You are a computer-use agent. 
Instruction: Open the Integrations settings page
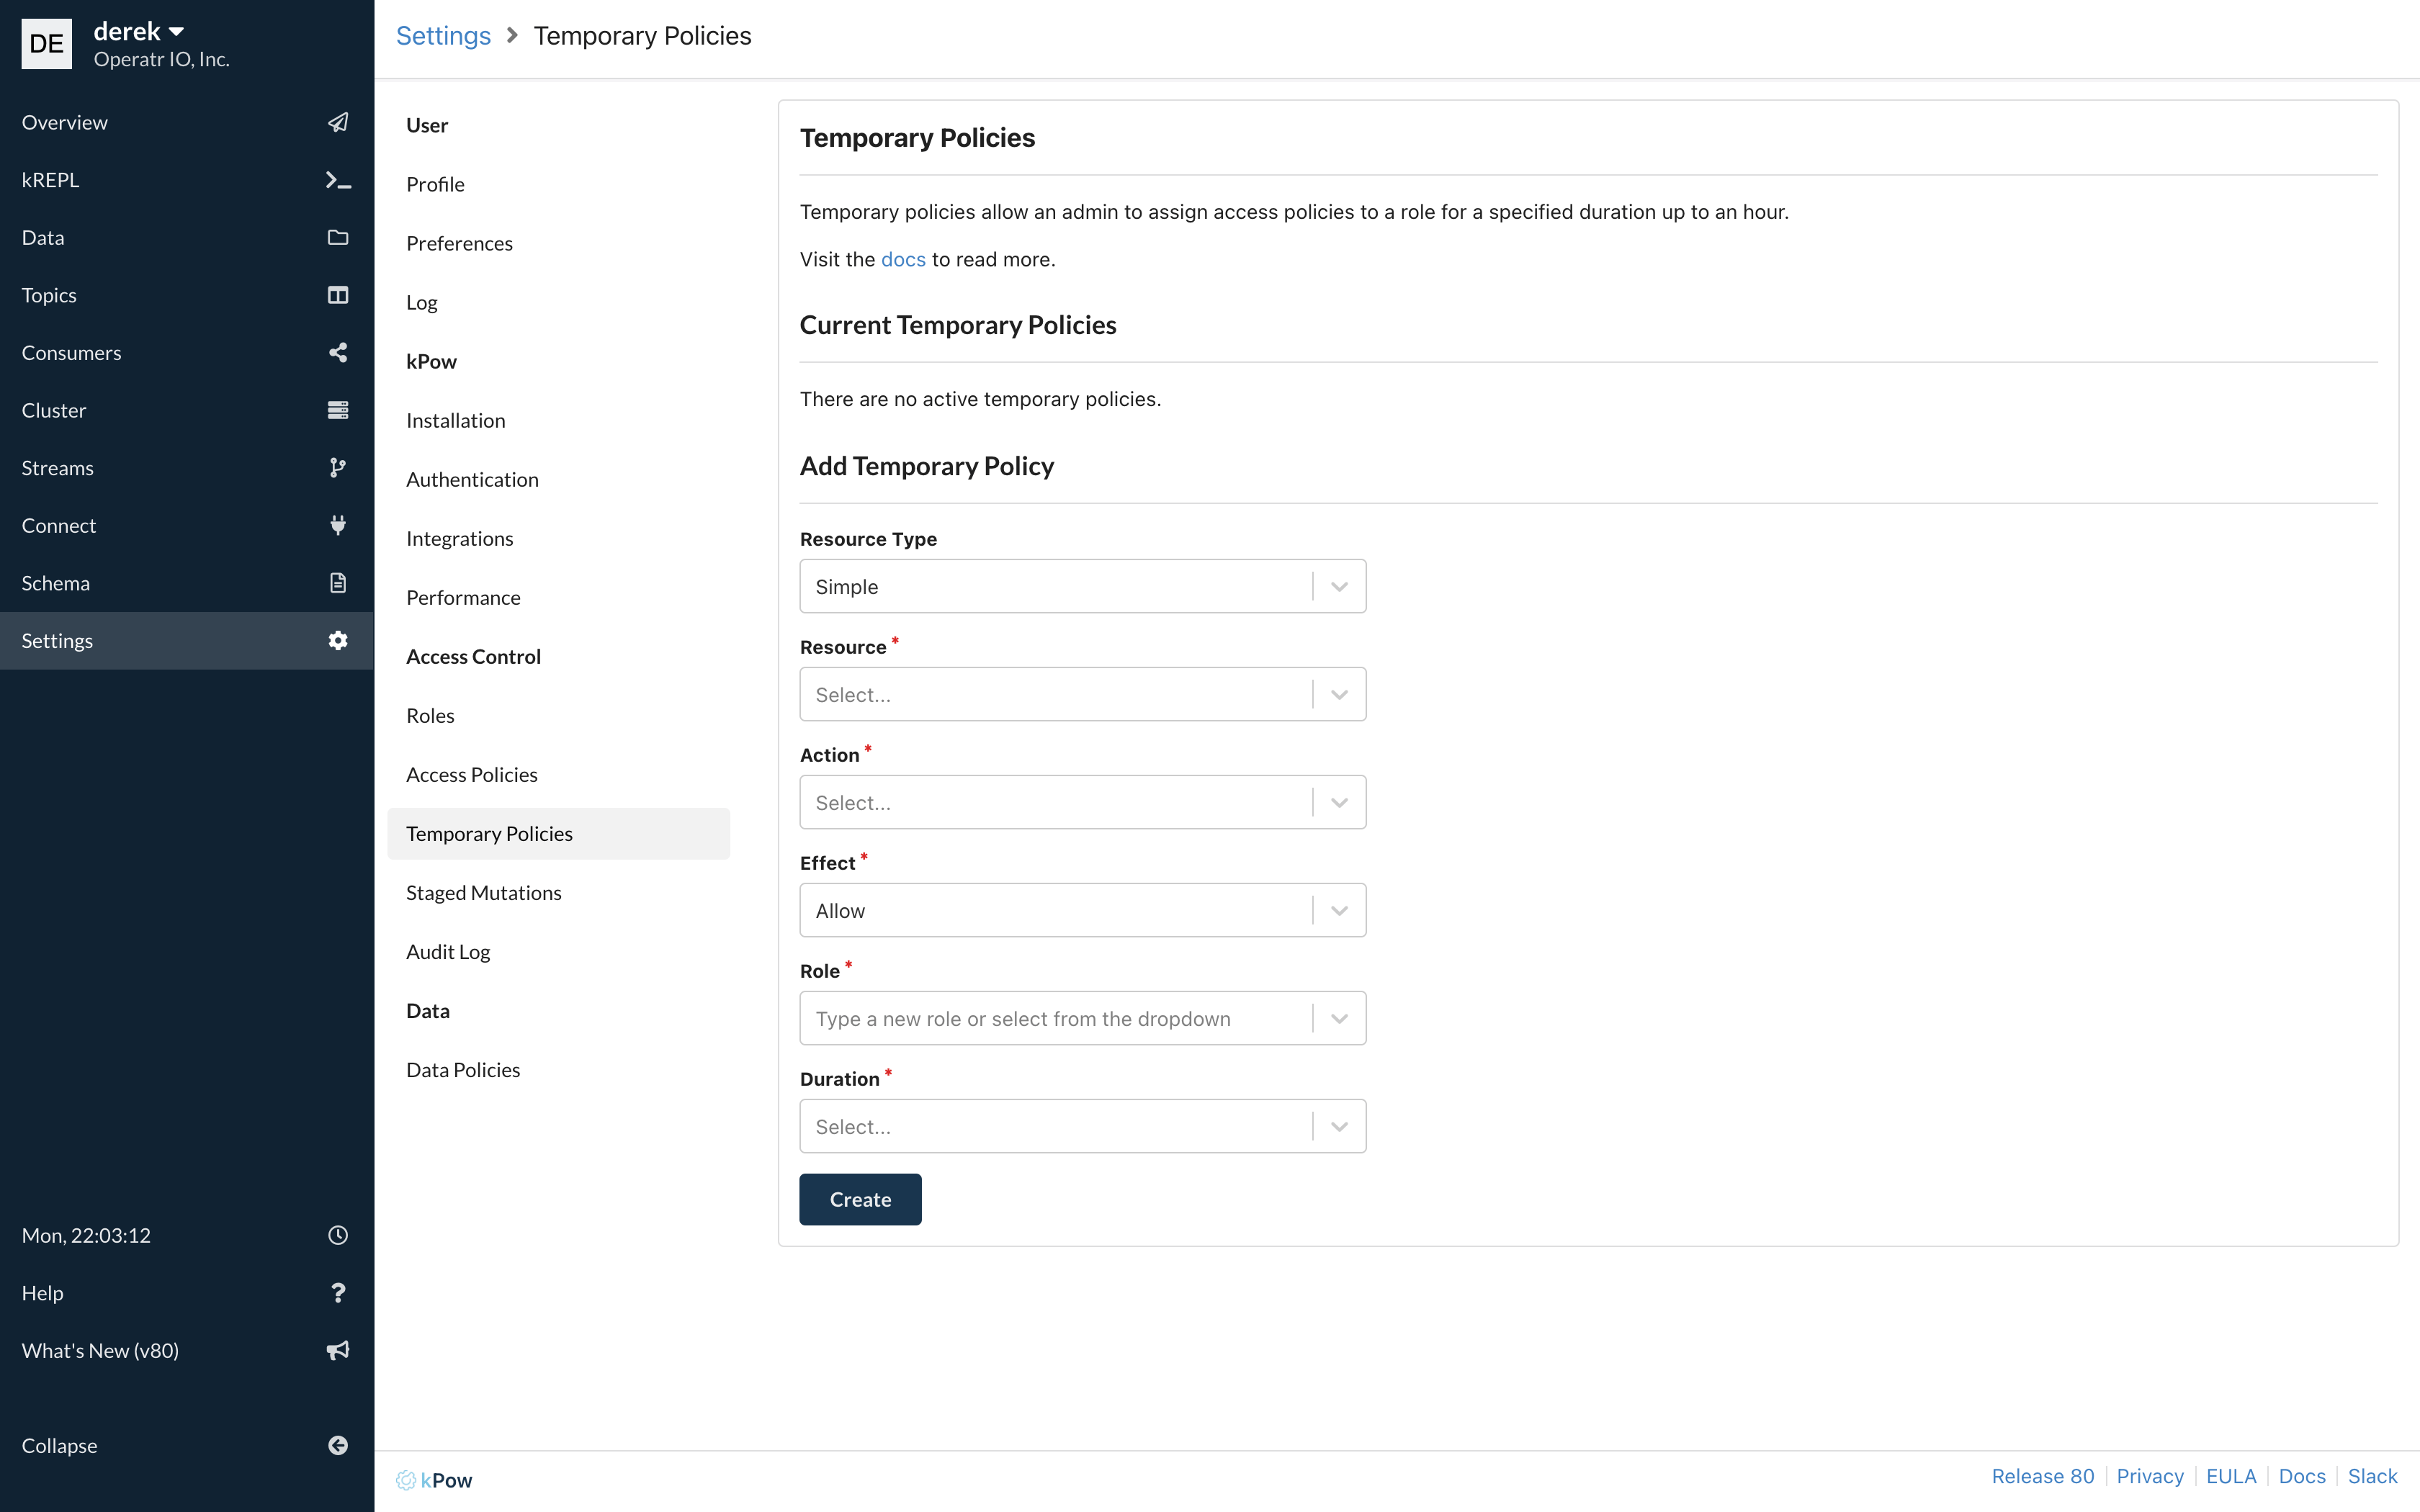point(559,538)
